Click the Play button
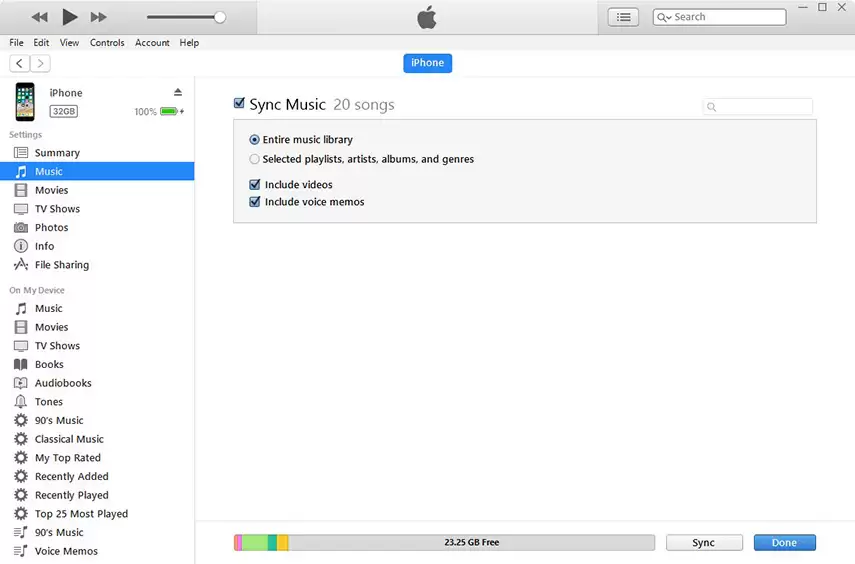This screenshot has height=564, width=855. pyautogui.click(x=69, y=17)
